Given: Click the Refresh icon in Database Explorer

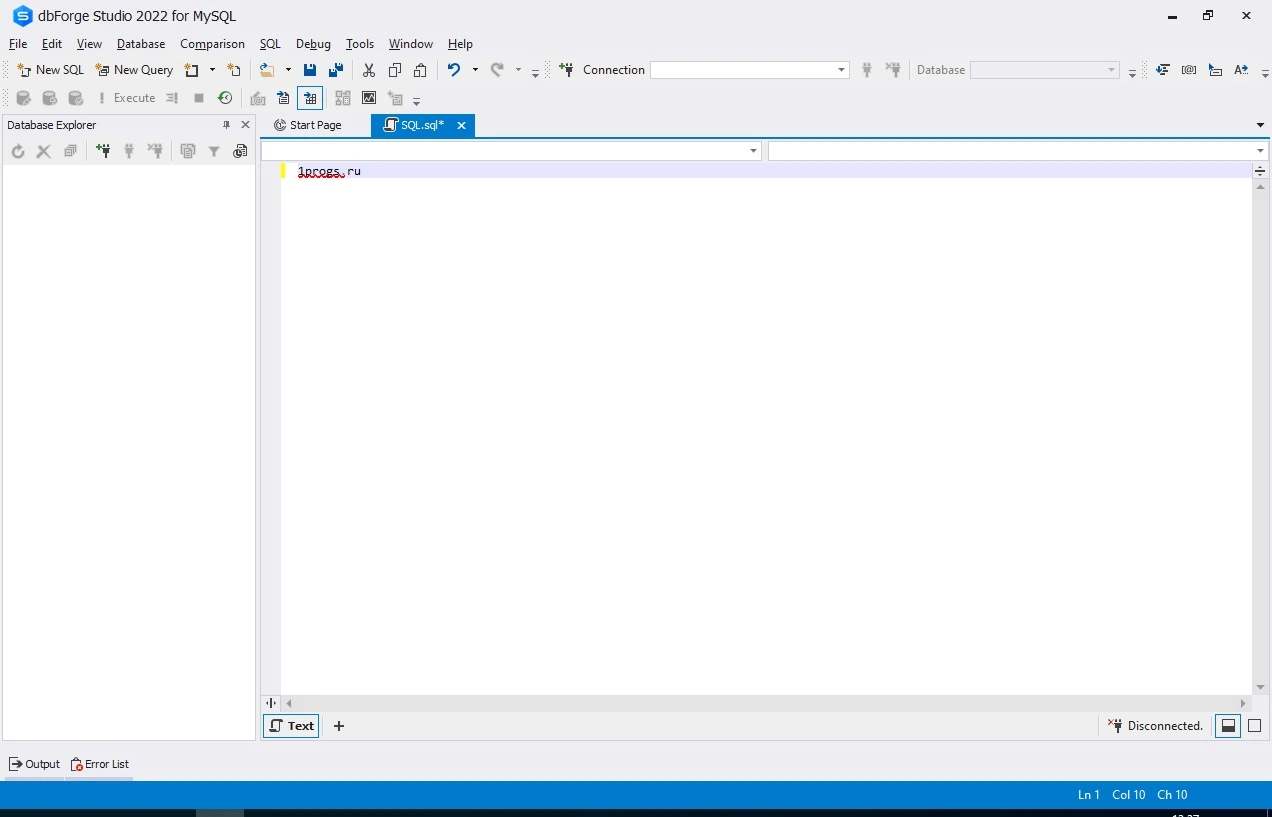Looking at the screenshot, I should pos(18,151).
